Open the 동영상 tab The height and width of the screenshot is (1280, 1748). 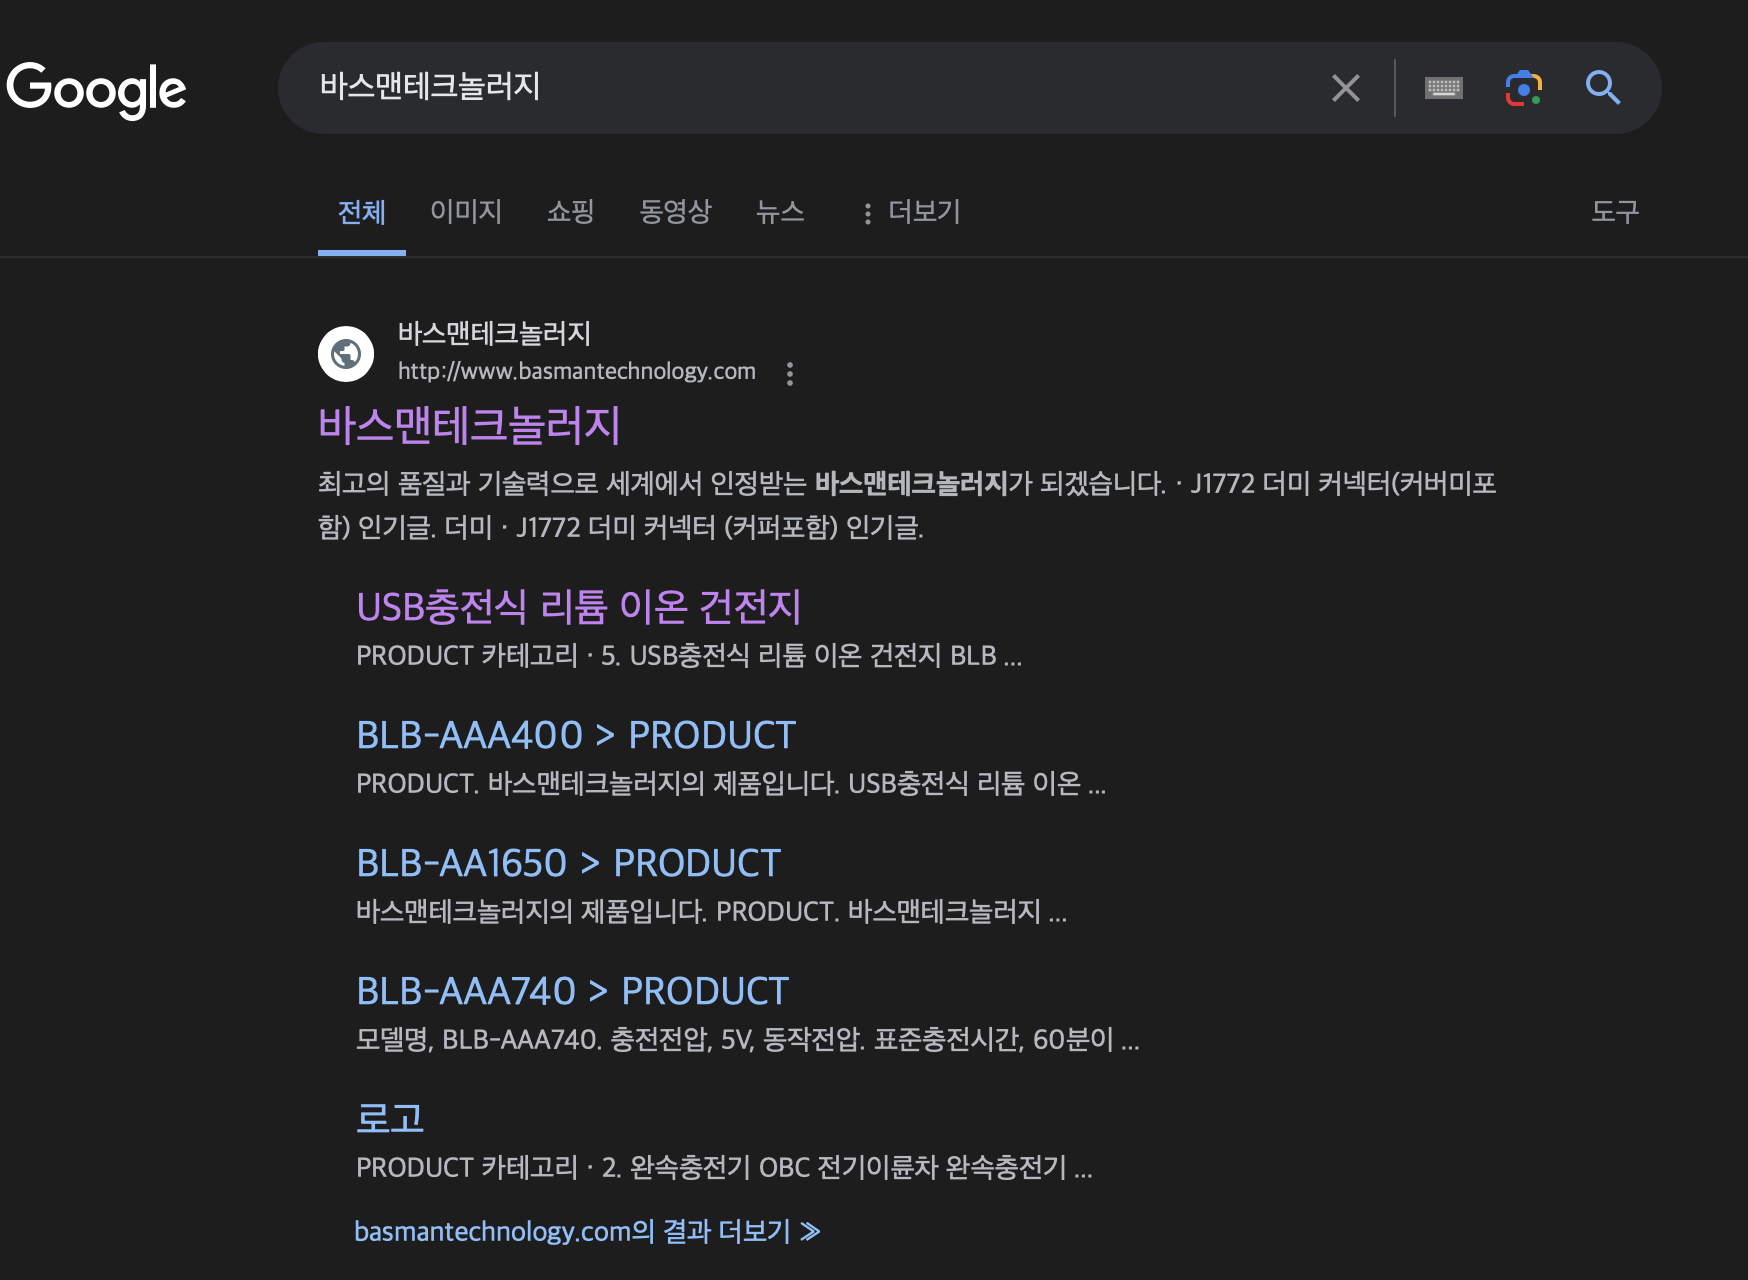[675, 211]
